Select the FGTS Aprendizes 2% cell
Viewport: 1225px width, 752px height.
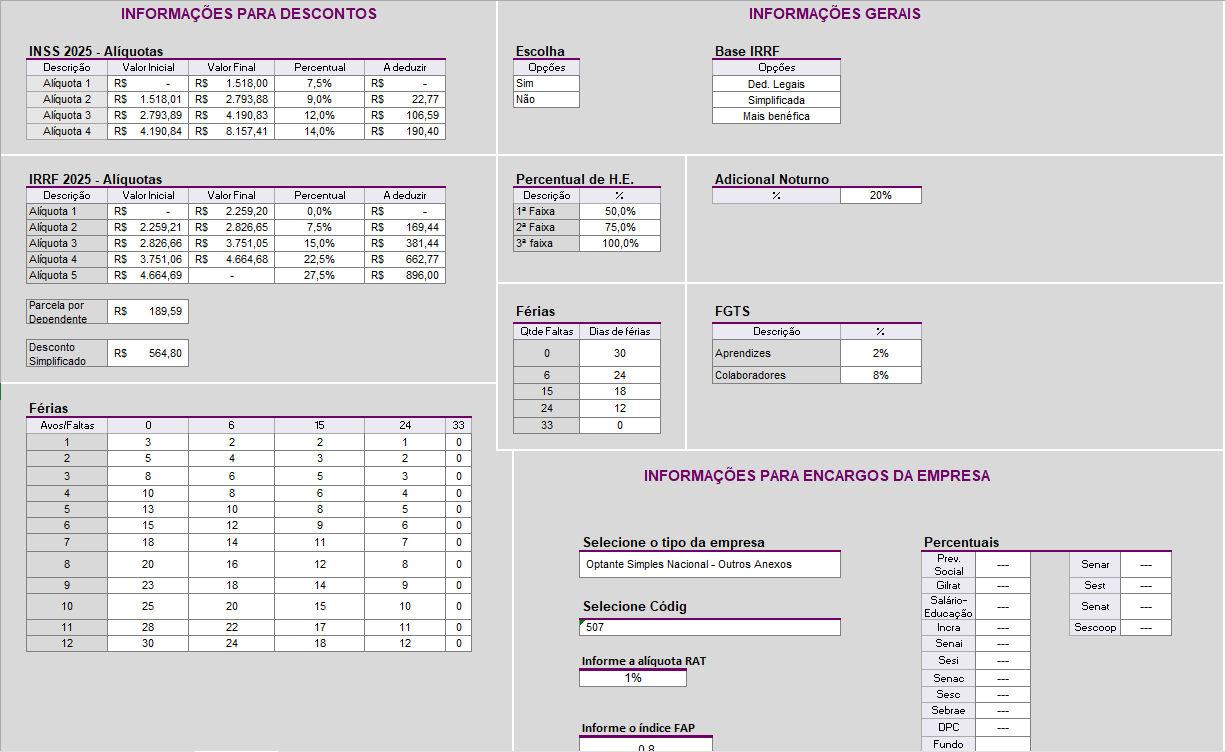click(x=880, y=353)
